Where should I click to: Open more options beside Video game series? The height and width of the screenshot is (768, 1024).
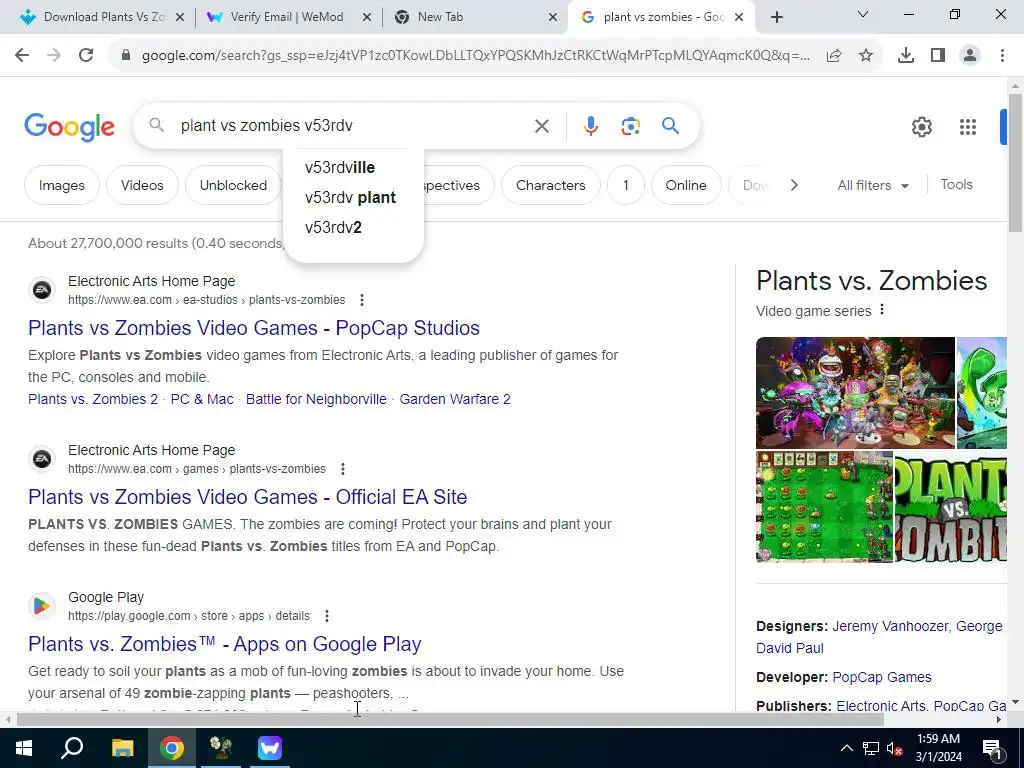[x=882, y=310]
